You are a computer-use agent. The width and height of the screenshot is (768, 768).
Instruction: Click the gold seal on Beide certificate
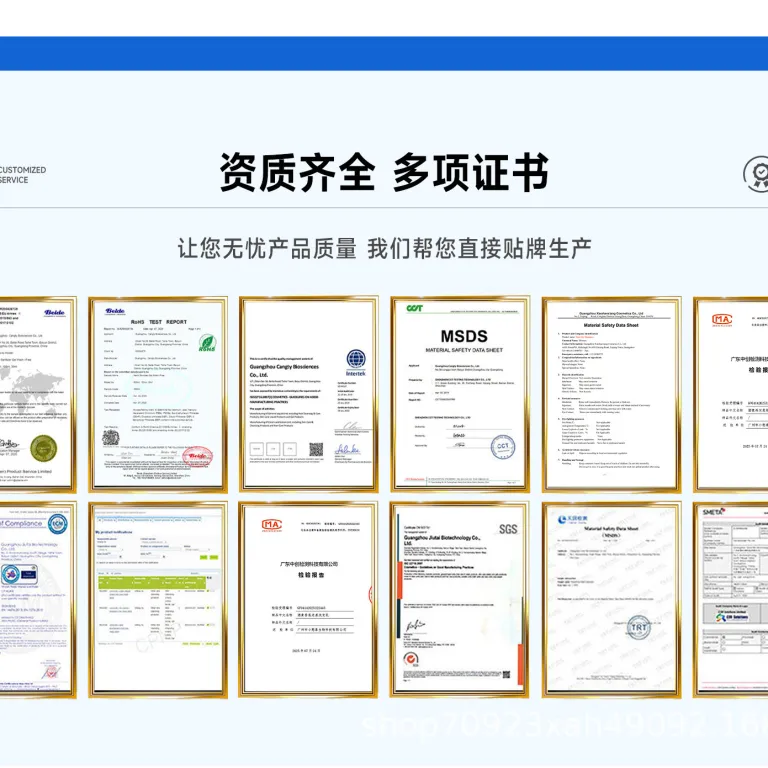[44, 448]
